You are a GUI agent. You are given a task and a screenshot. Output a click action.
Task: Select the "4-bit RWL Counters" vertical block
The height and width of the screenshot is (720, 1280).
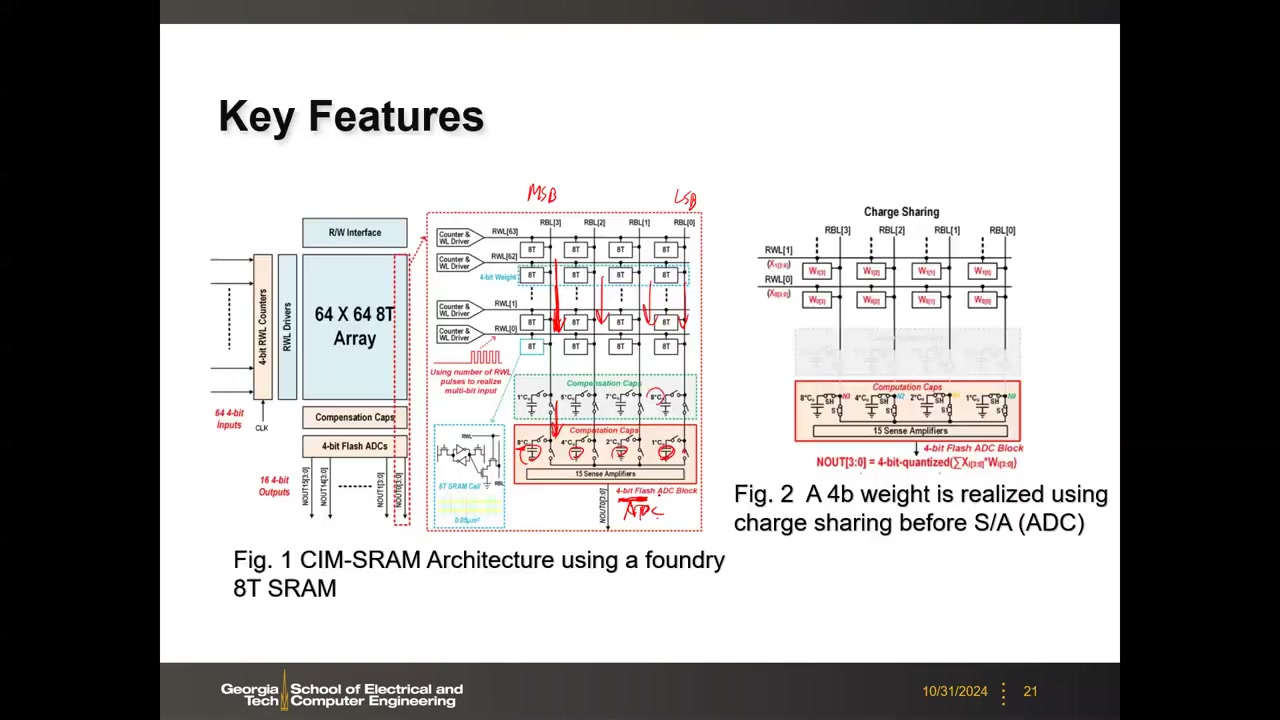pos(263,327)
